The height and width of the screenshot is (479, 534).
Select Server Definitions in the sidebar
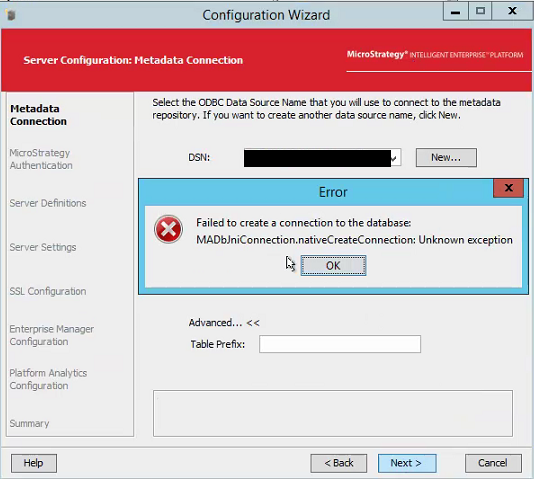coord(48,203)
